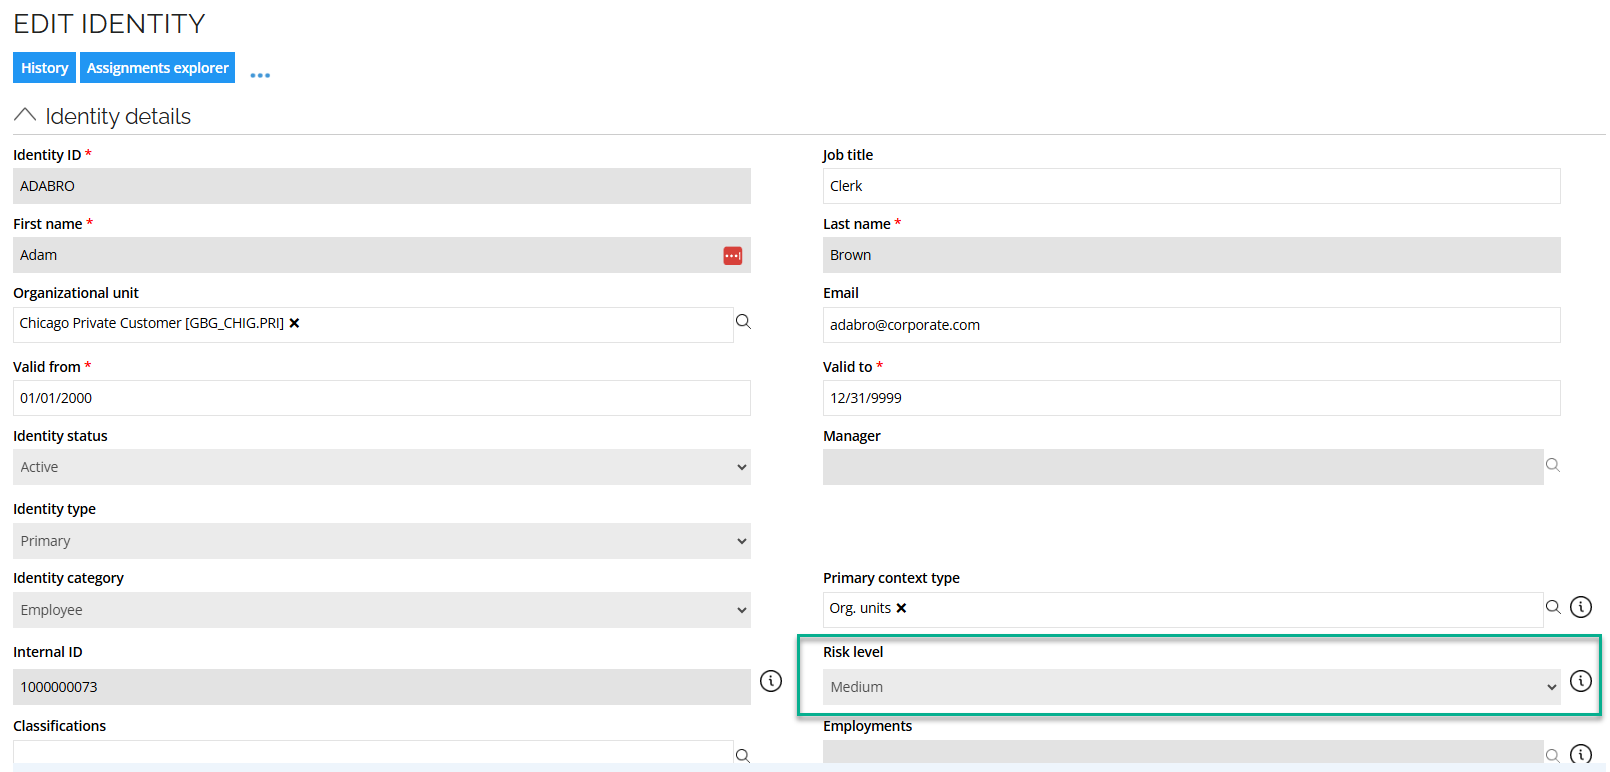Click the Manager field search magnifier
Screen dimensions: 1610x772
click(x=1552, y=465)
